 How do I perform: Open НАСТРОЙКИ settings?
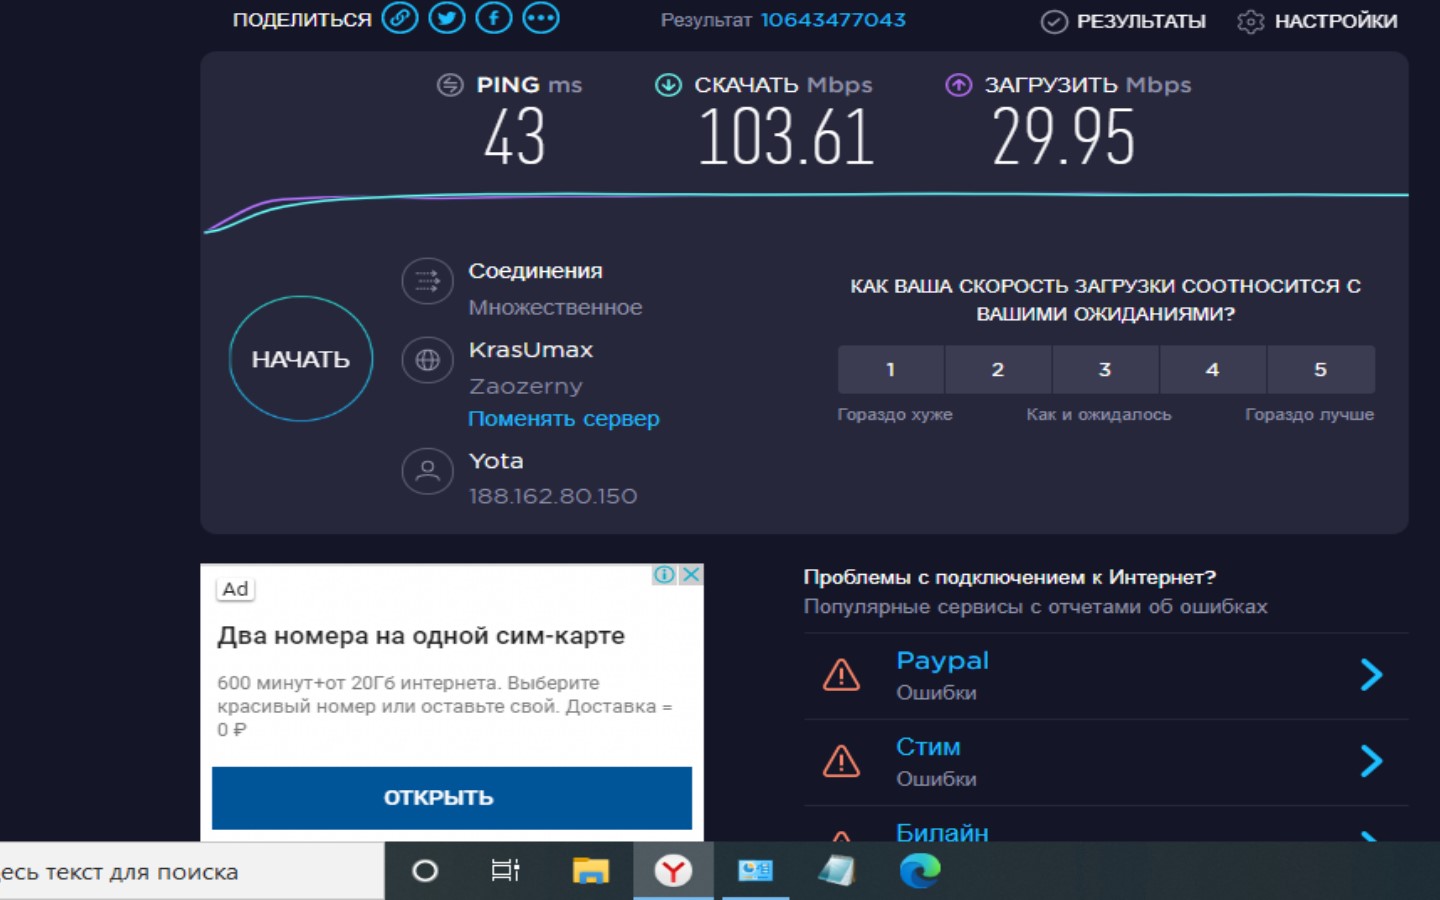1335,21
